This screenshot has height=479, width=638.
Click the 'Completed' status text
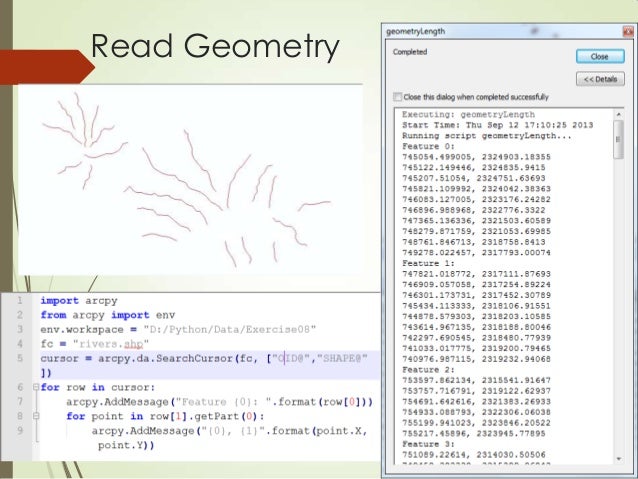[410, 52]
